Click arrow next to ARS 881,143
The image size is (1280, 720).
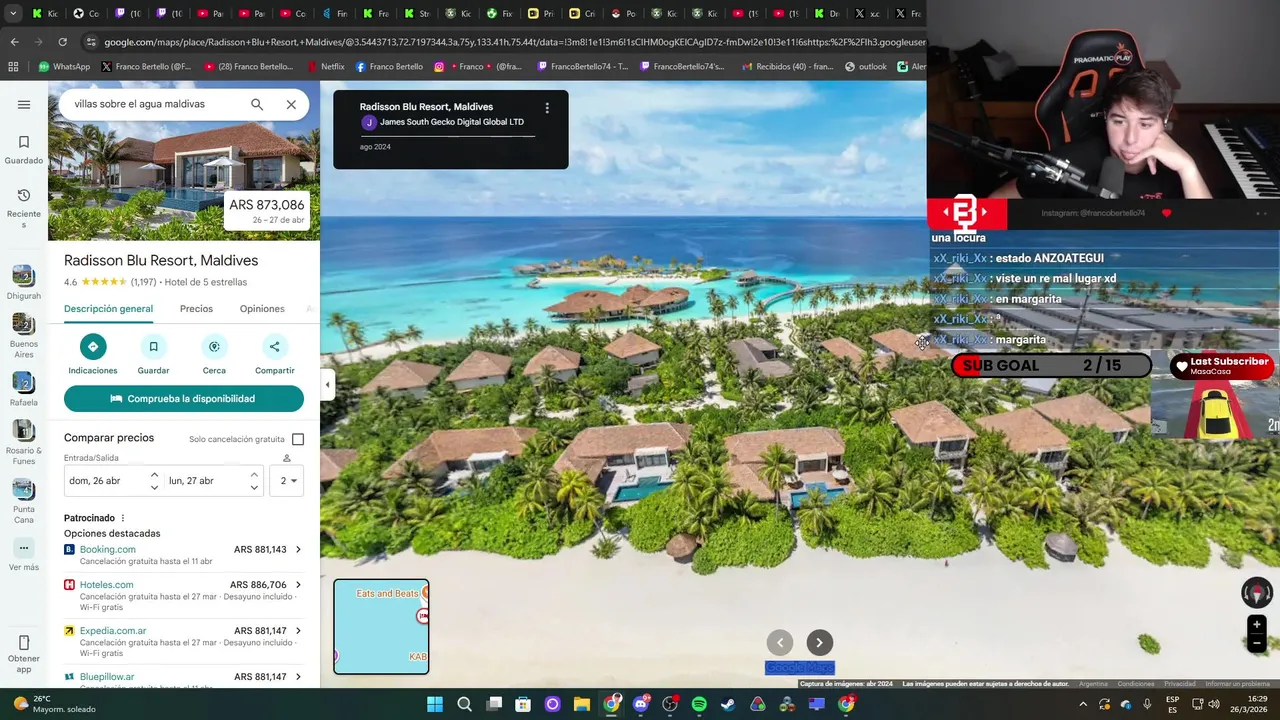point(298,550)
